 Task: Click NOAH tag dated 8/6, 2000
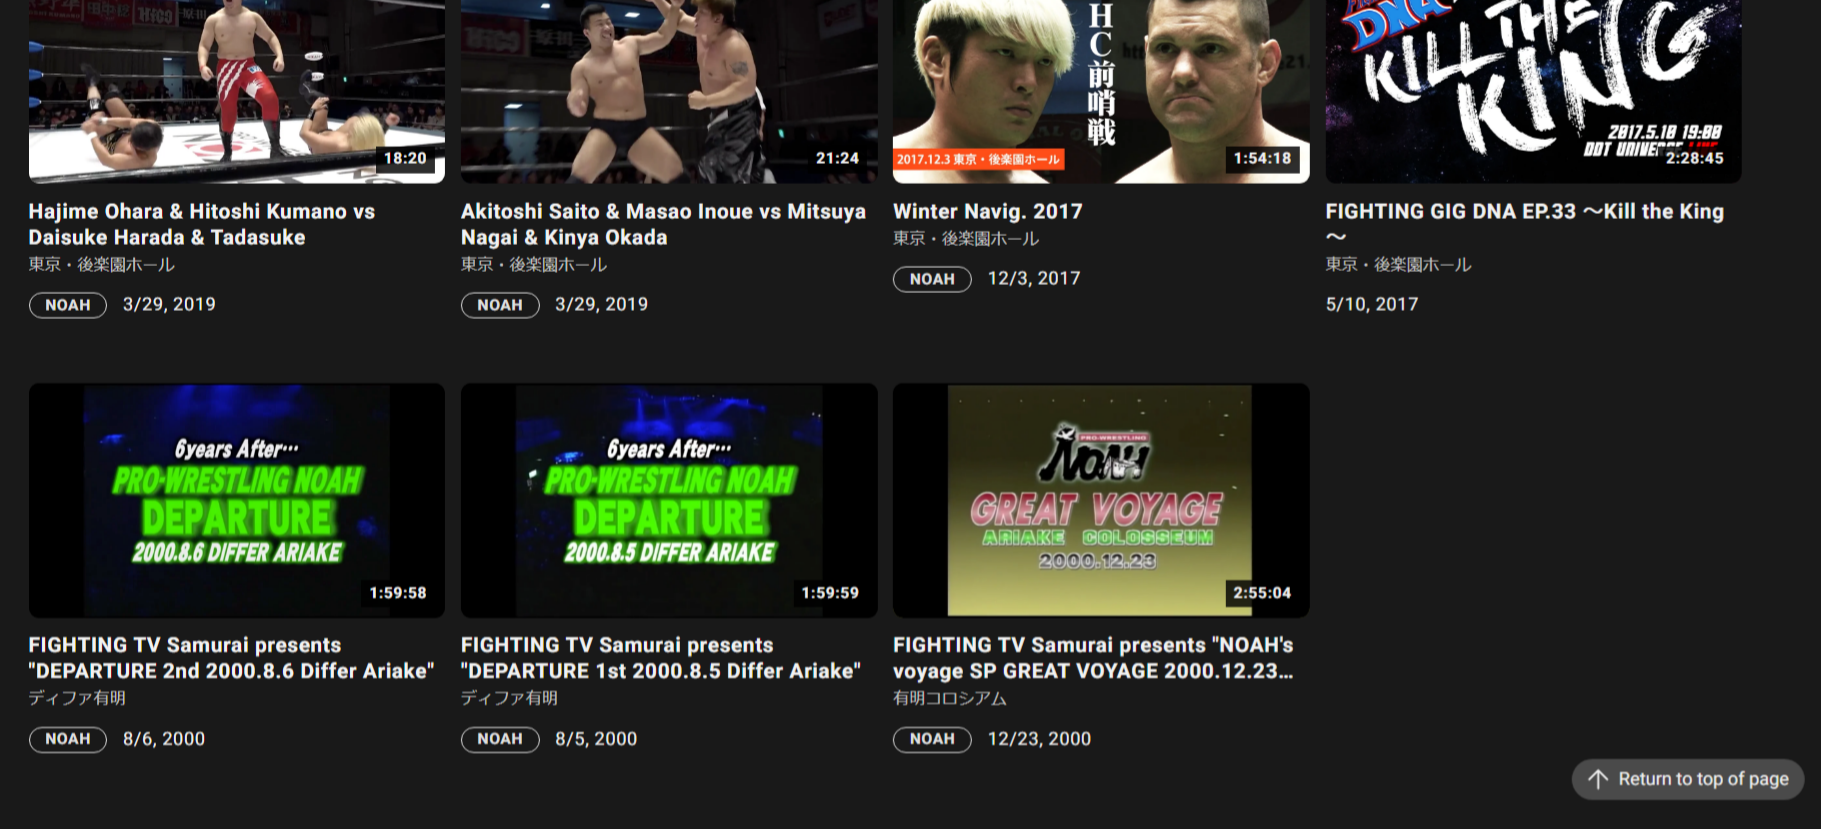[68, 739]
